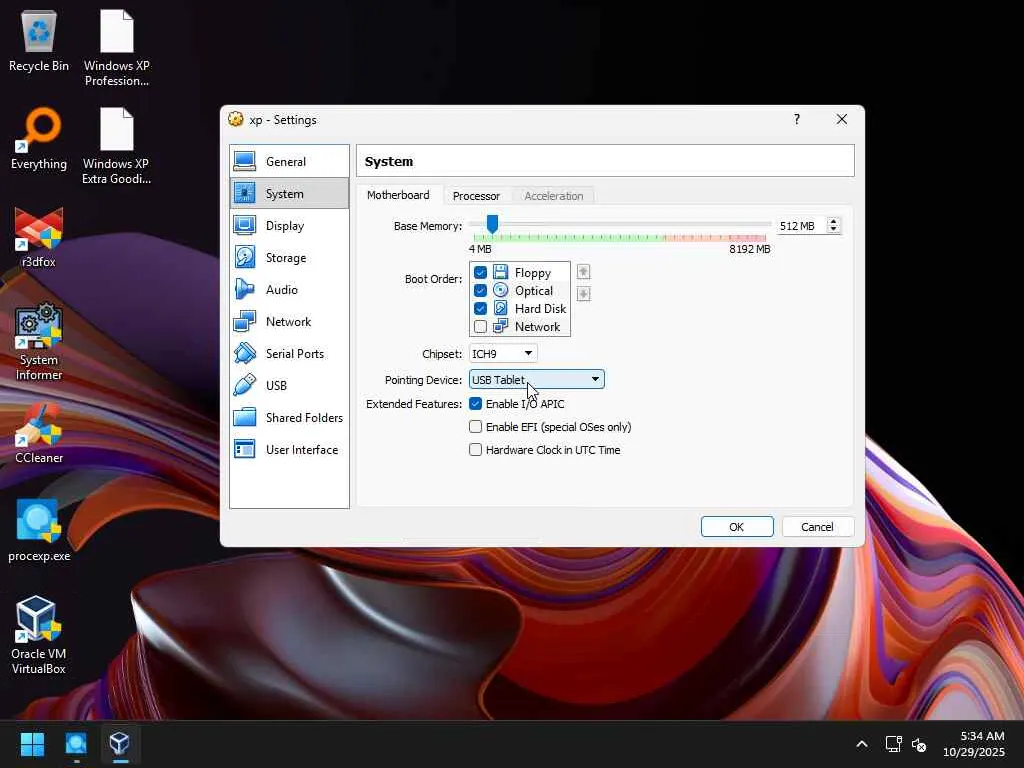Uncheck Floppy in the boot order
Screen dimensions: 1024x768
(x=480, y=272)
